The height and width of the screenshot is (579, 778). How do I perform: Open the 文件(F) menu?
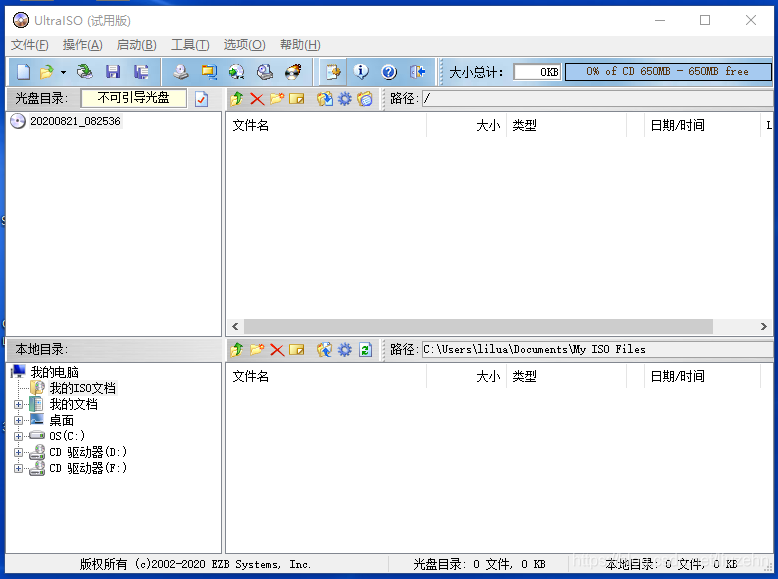[29, 45]
